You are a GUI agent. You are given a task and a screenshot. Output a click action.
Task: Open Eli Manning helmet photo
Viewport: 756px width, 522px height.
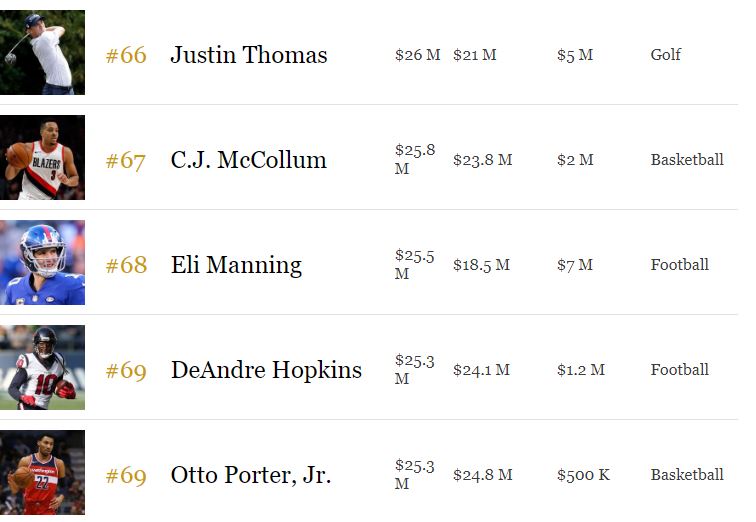(42, 262)
